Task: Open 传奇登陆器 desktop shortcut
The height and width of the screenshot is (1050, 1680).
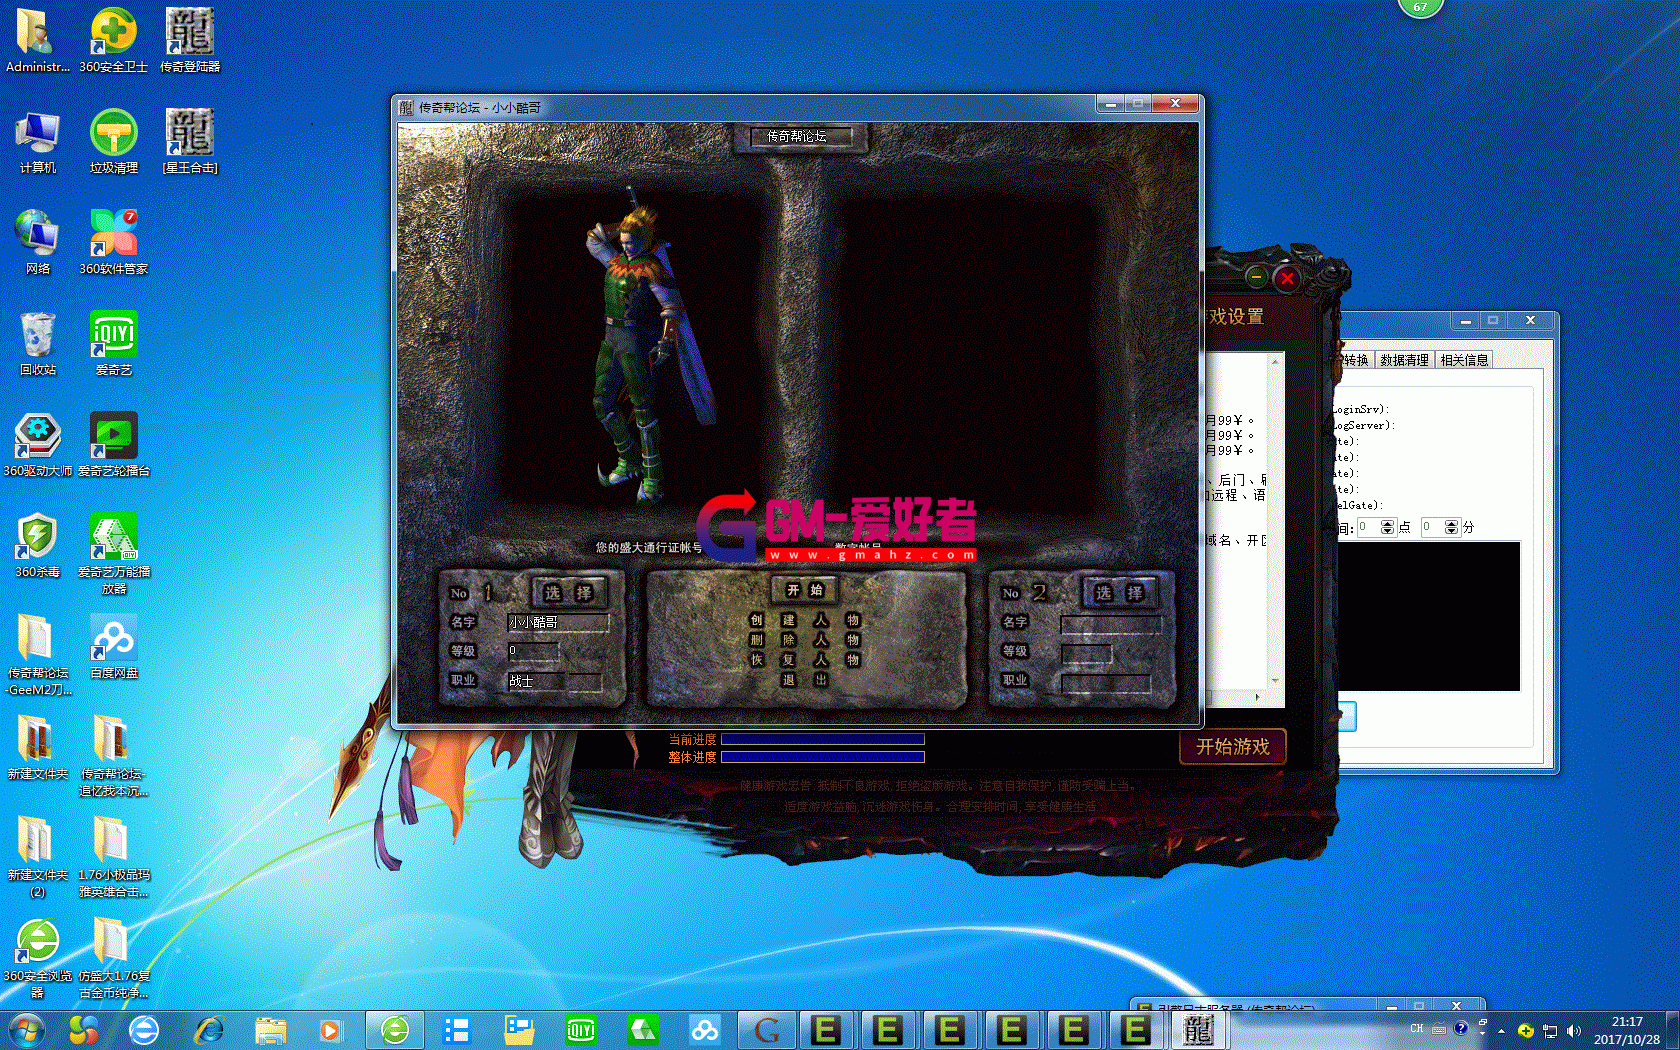Action: [190, 40]
